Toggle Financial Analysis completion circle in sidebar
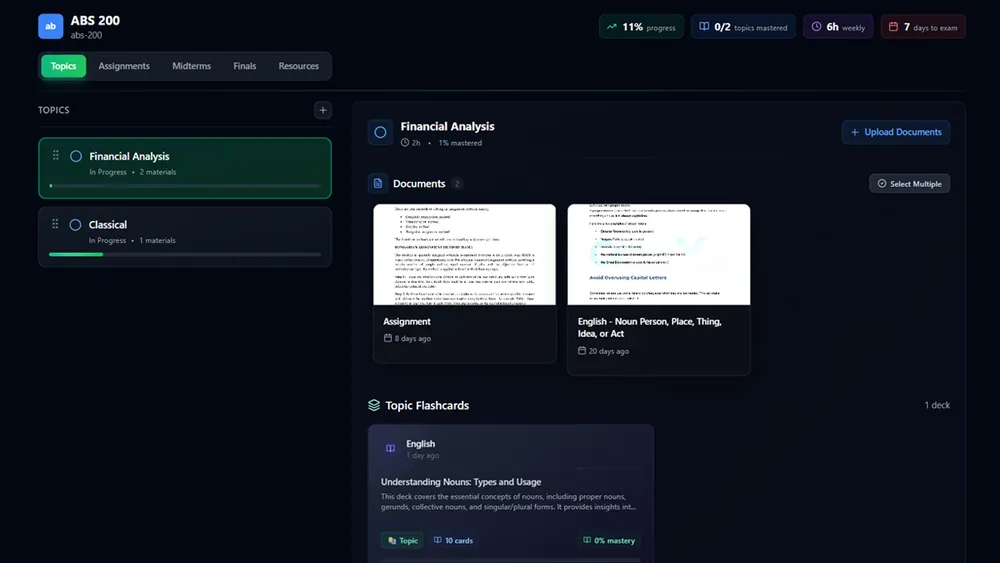Viewport: 1000px width, 563px height. (x=76, y=156)
